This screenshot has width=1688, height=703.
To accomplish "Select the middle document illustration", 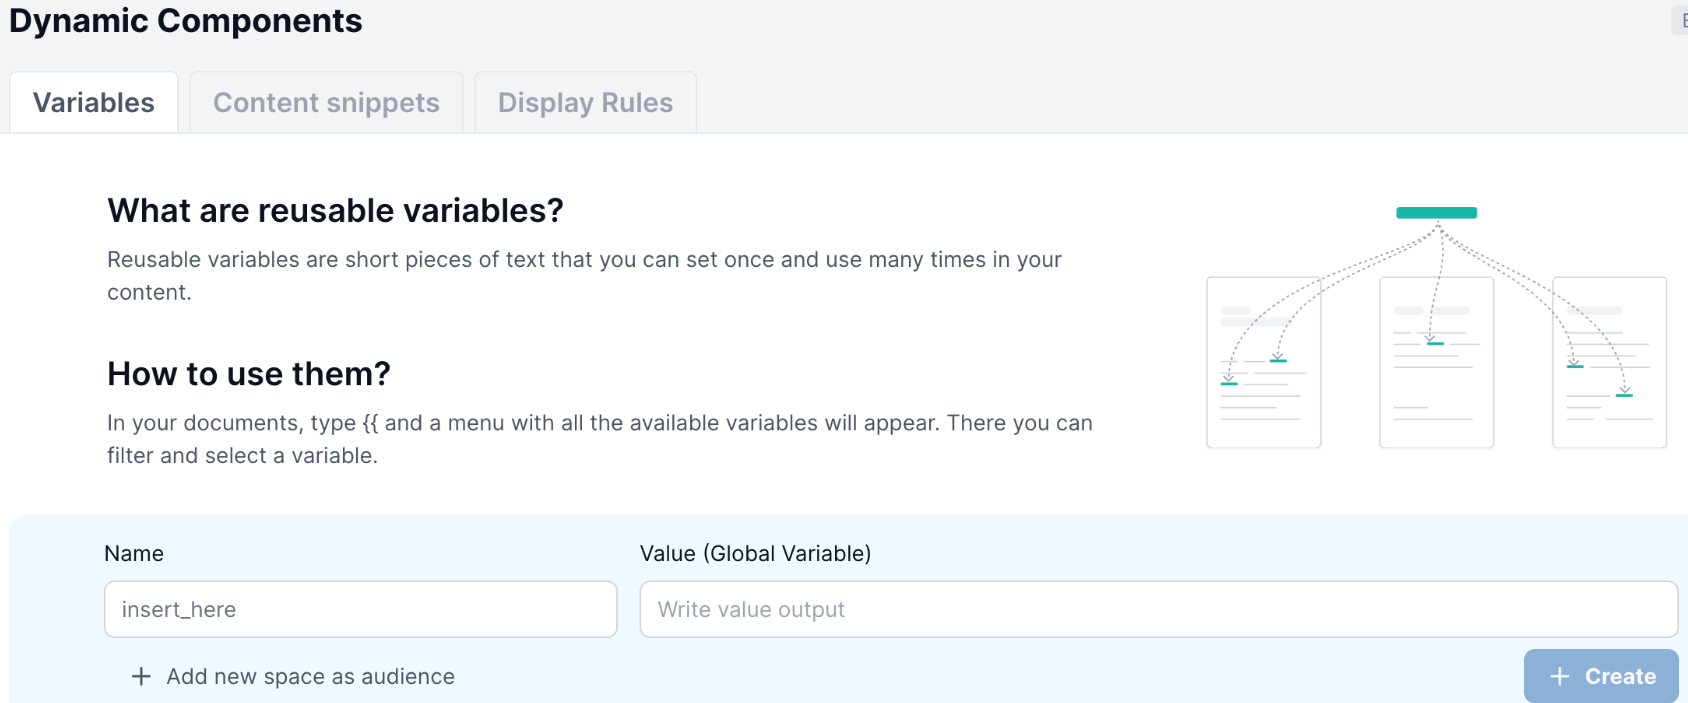I will coord(1436,362).
